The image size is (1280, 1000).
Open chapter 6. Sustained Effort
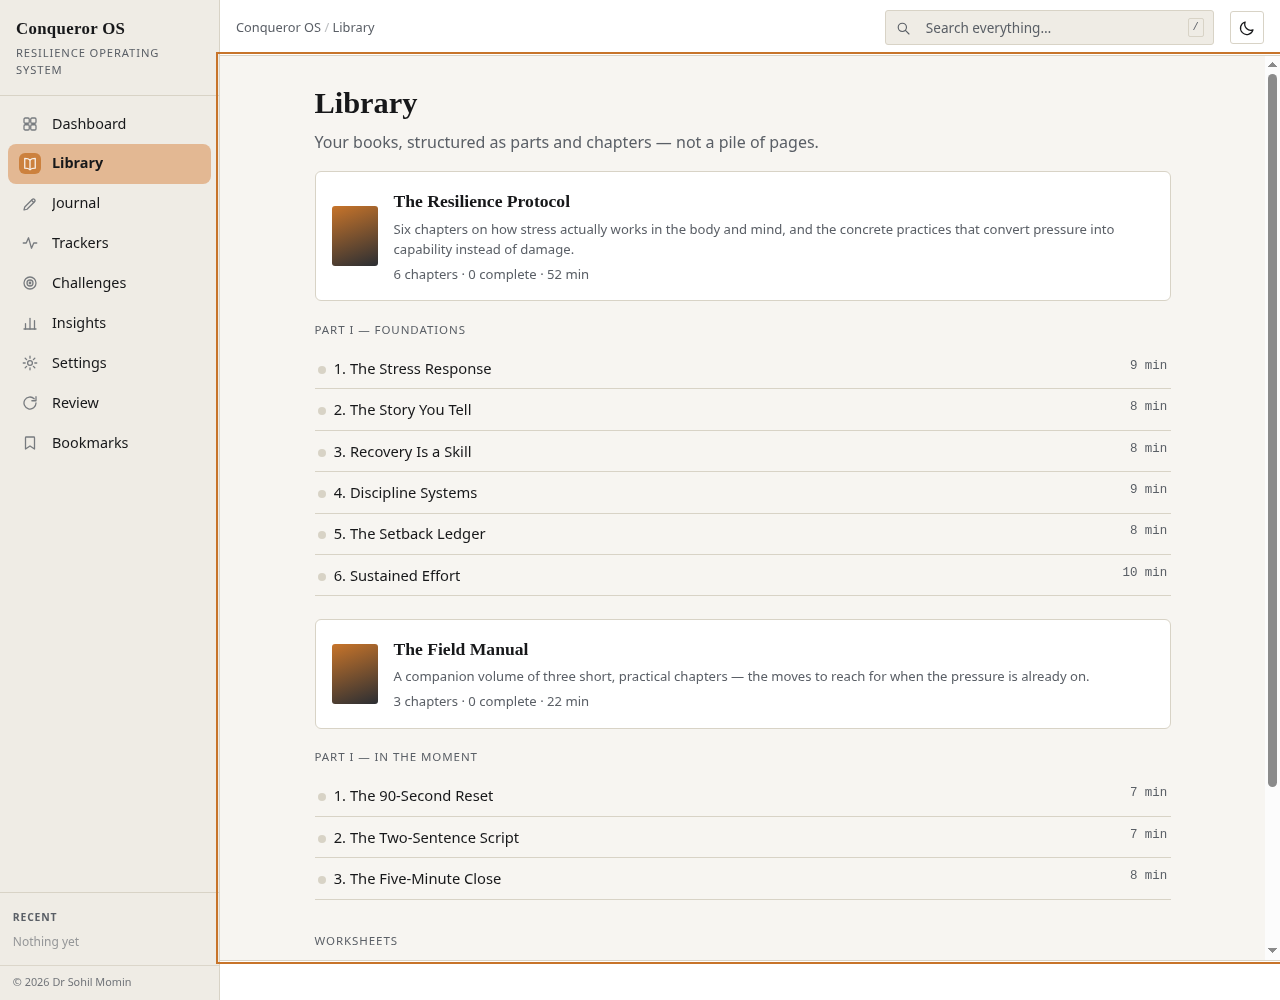coord(742,575)
